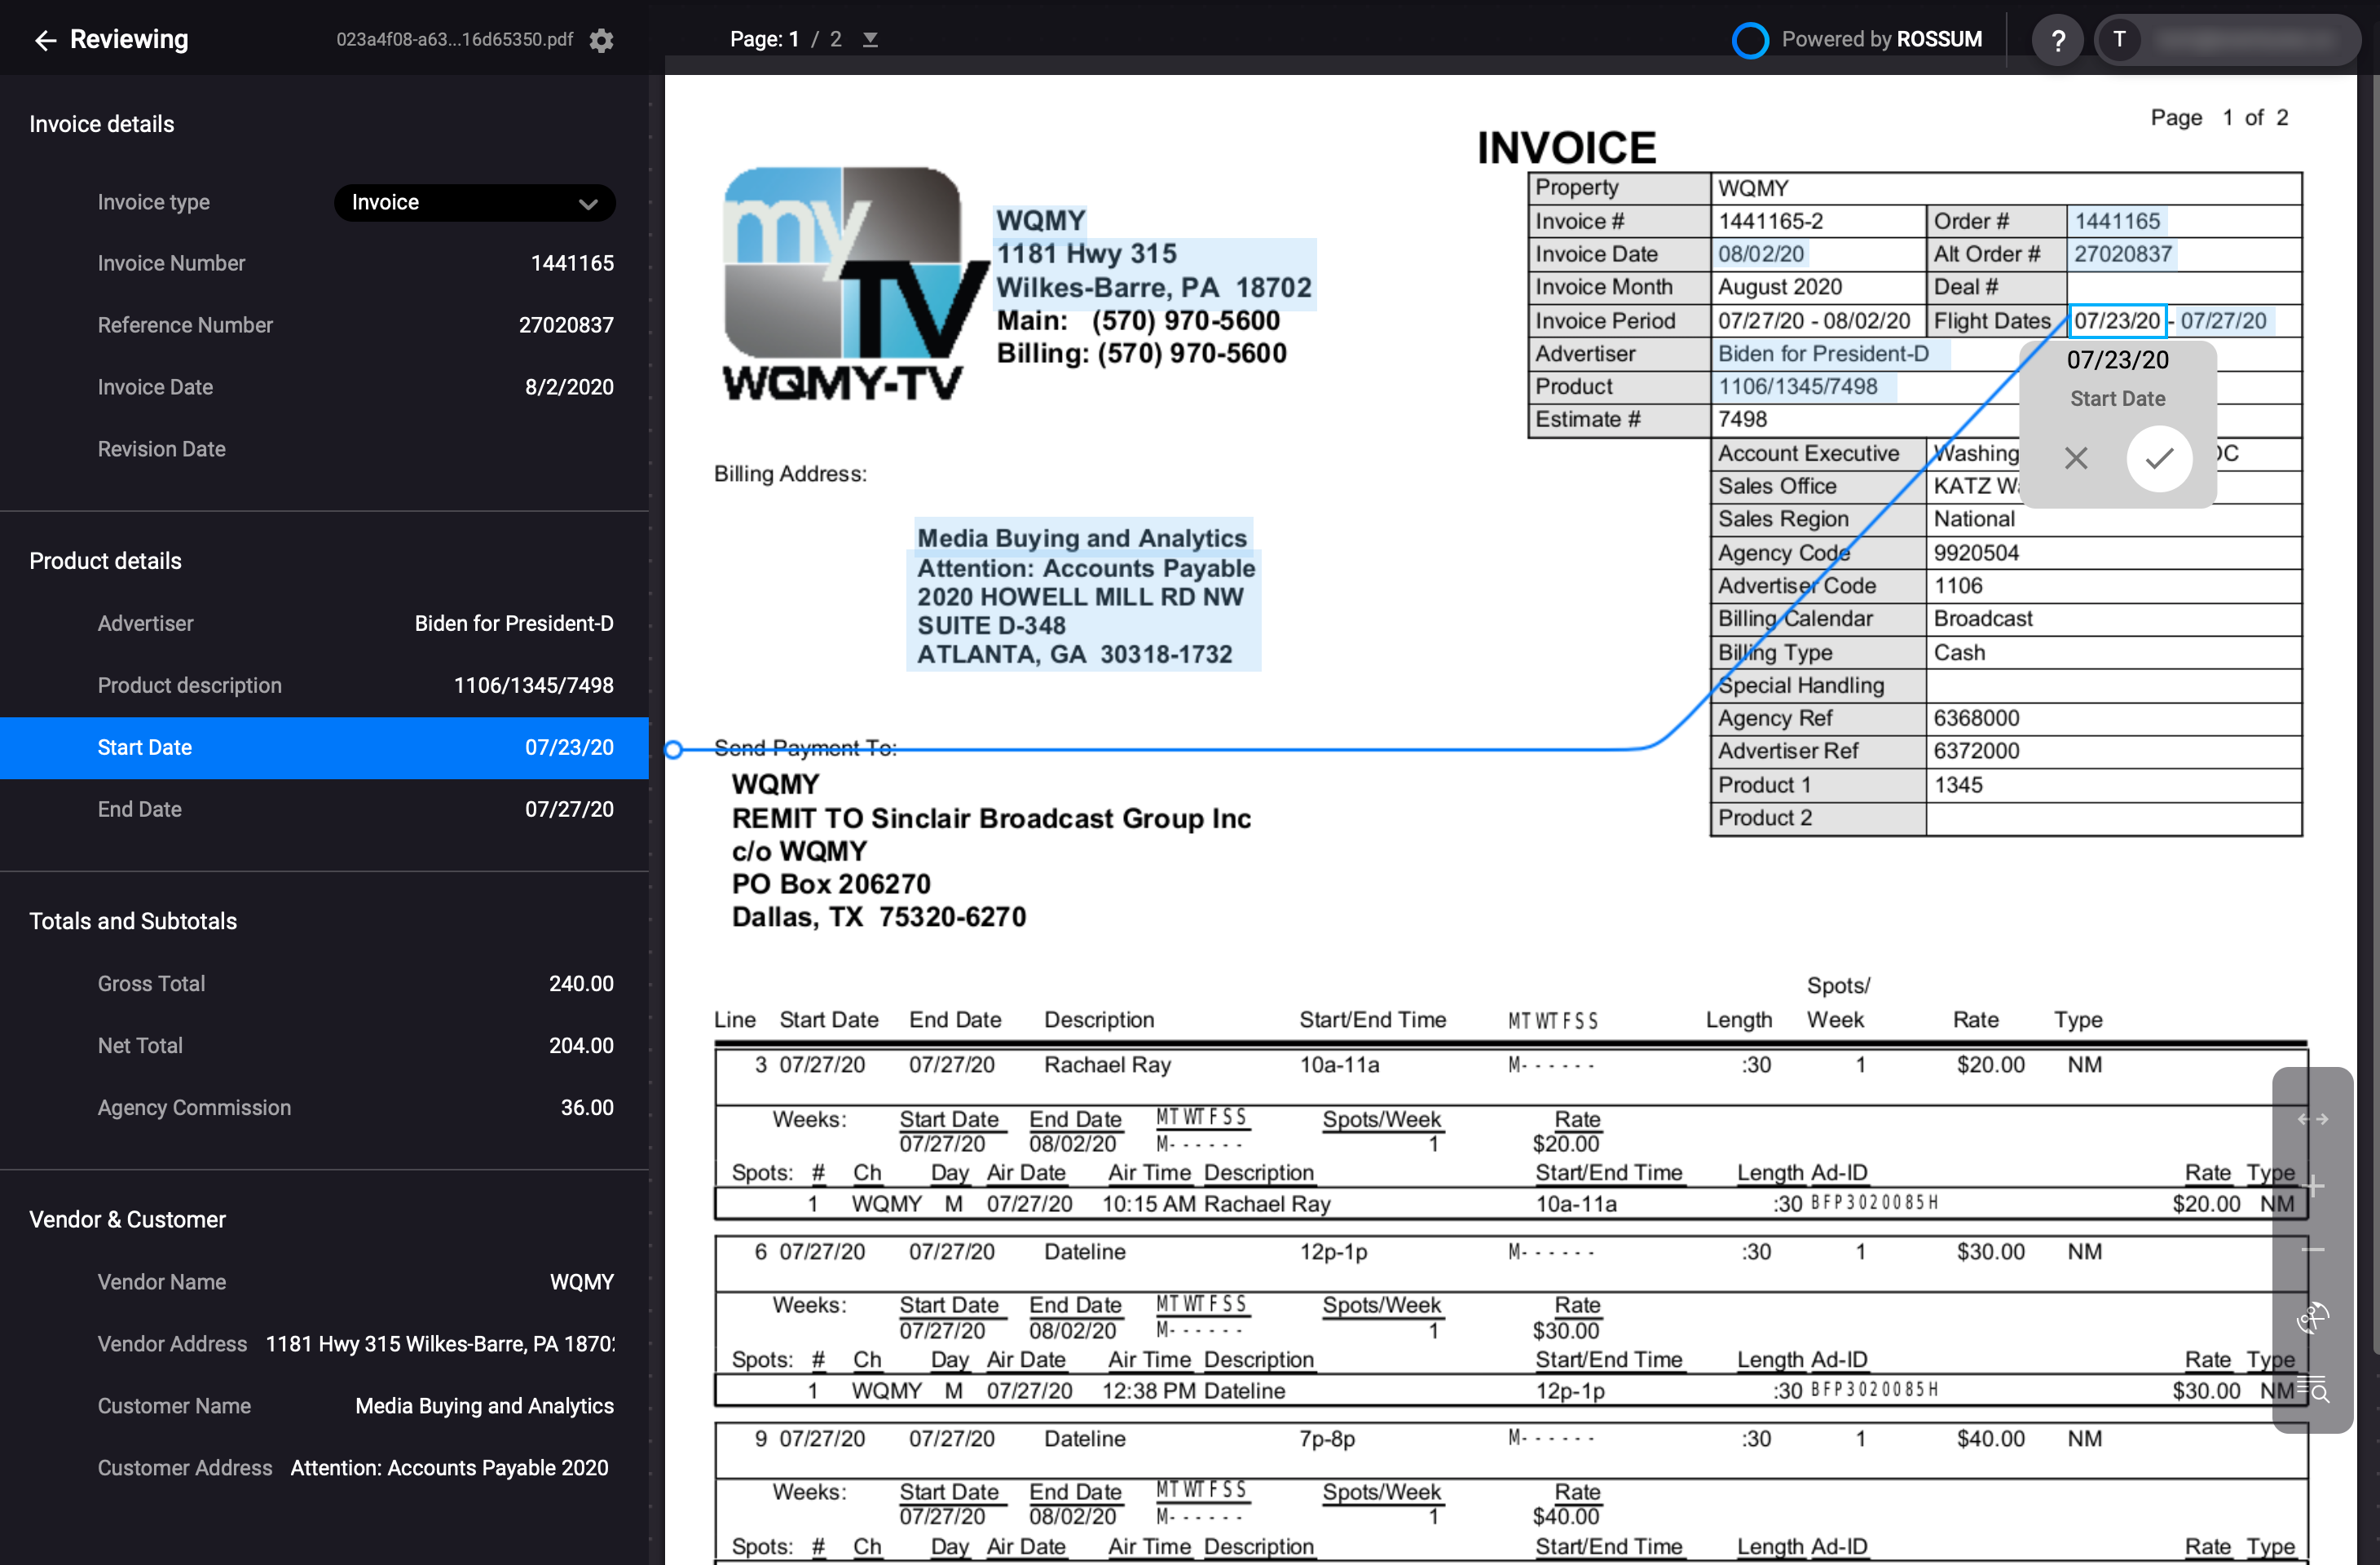Click the back arrow next to Reviewing
This screenshot has width=2380, height=1565.
45,40
